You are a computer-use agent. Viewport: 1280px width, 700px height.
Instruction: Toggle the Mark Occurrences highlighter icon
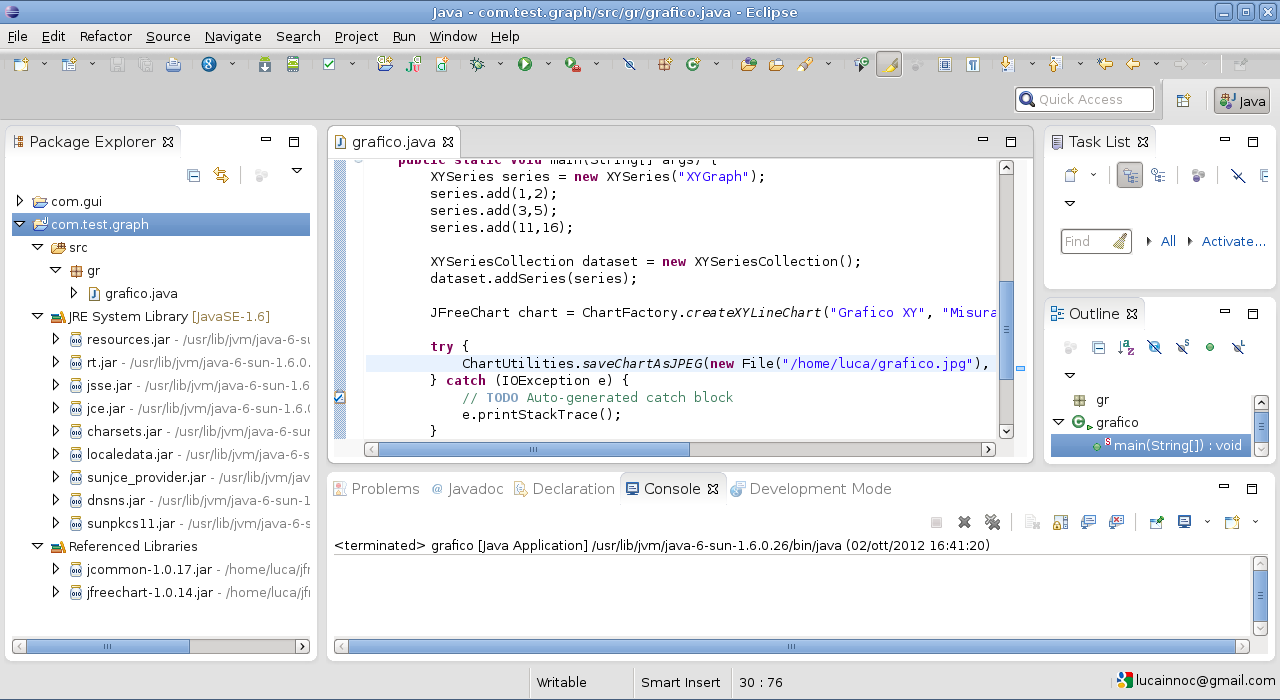[x=890, y=62]
